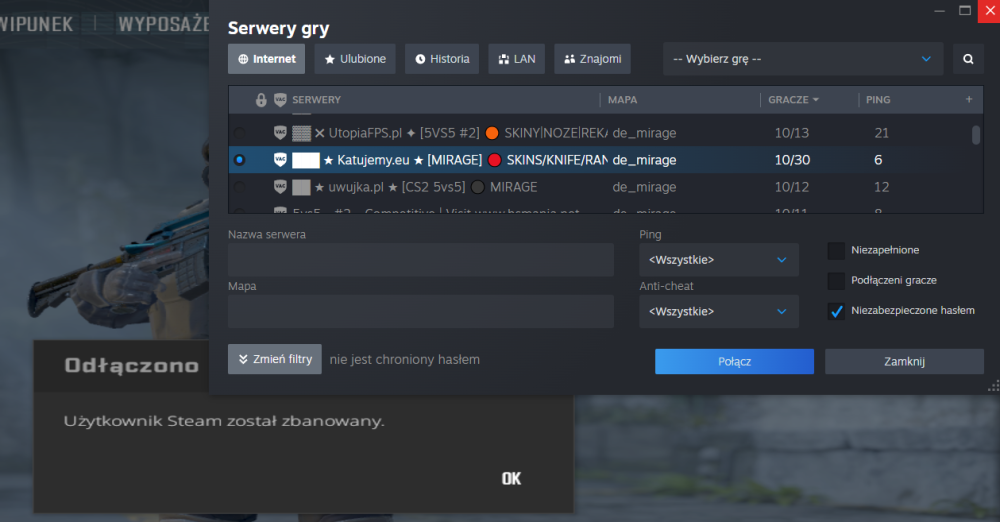Image resolution: width=1000 pixels, height=522 pixels.
Task: Open the Anti-cheat filter dropdown
Action: (719, 311)
